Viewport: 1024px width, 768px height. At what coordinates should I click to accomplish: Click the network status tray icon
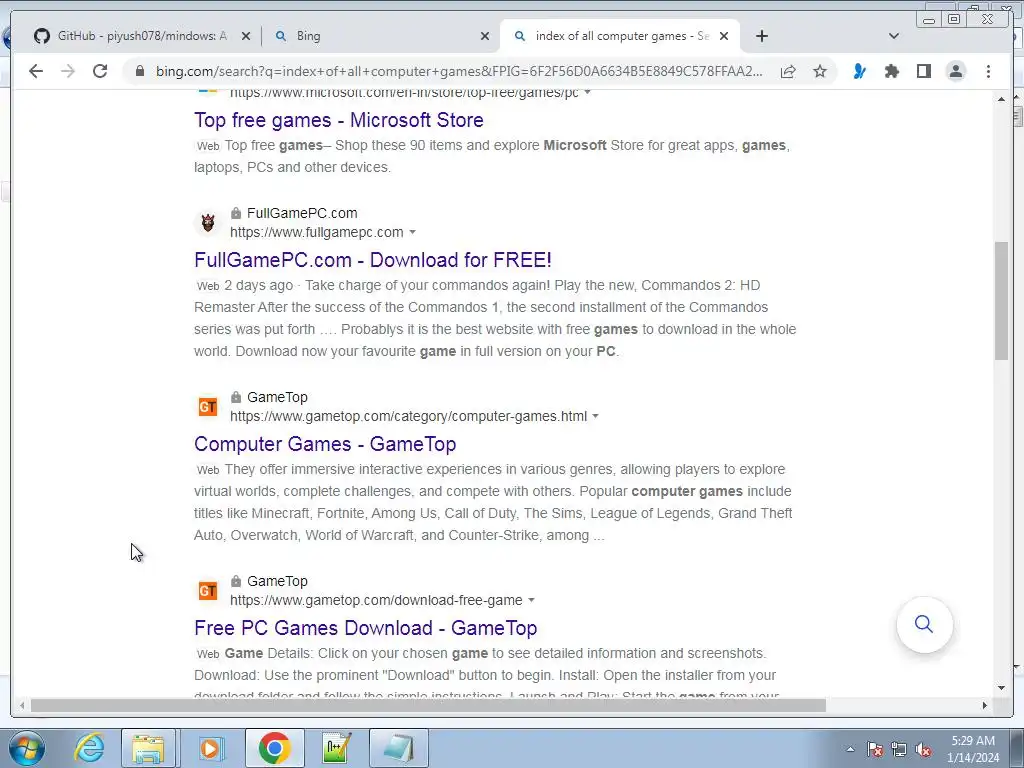pos(899,749)
